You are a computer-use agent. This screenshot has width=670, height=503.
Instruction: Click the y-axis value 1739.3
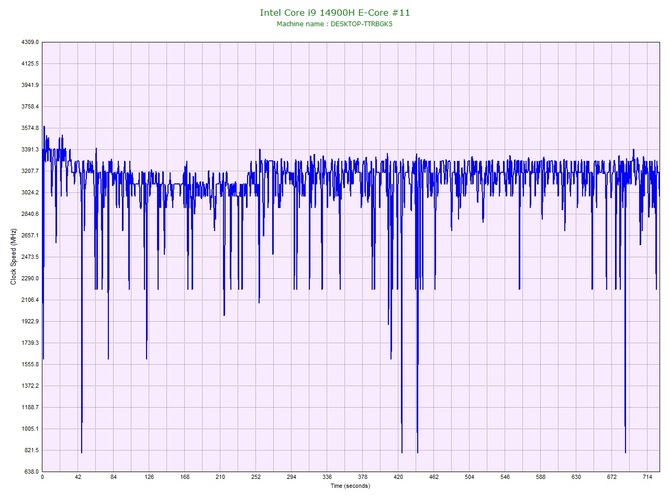click(30, 343)
